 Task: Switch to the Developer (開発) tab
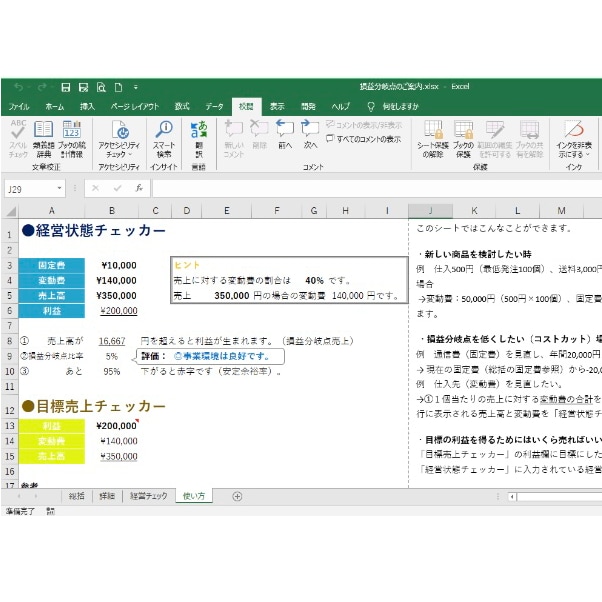coord(308,106)
